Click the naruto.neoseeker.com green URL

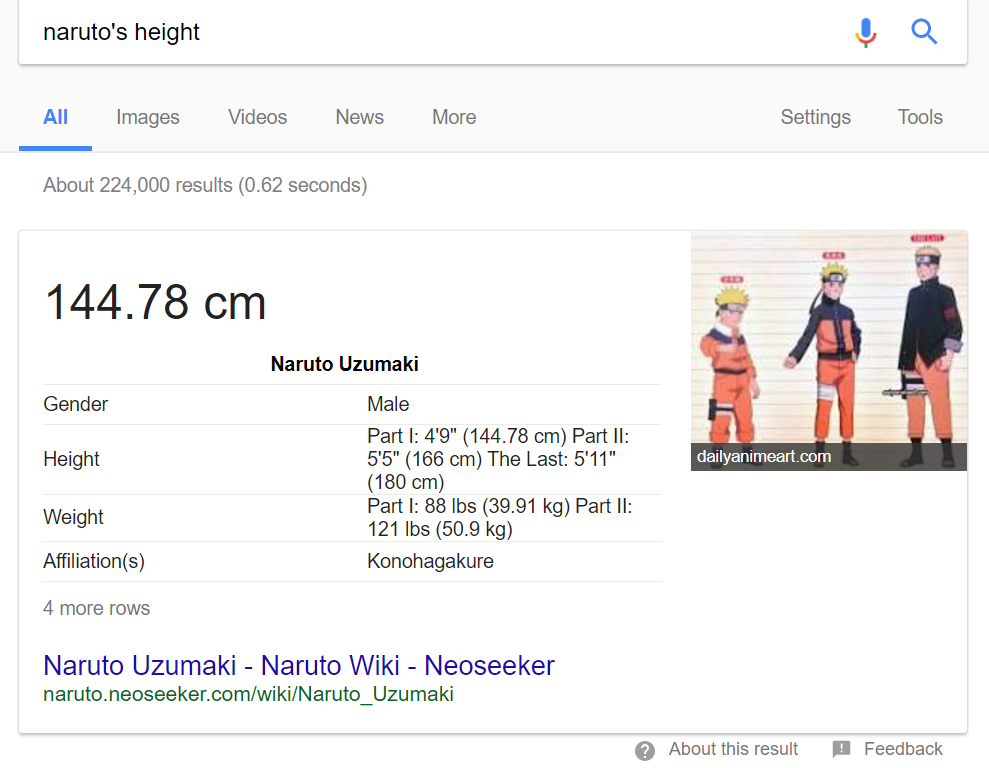pos(249,694)
